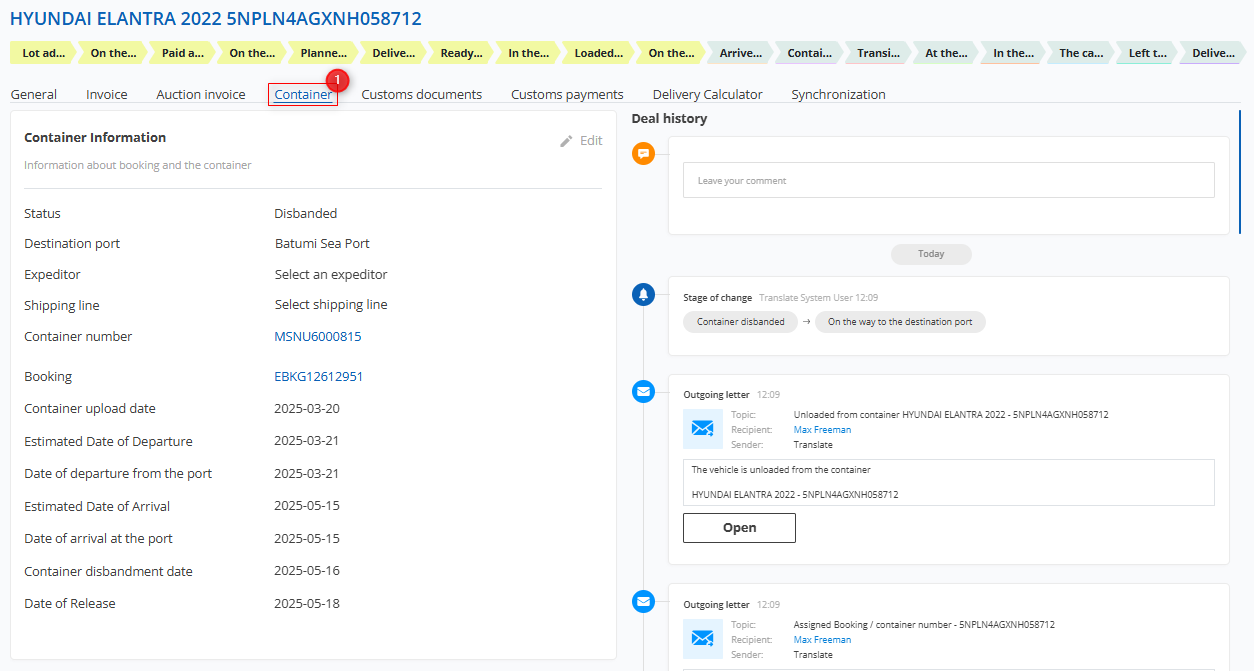The image size is (1254, 671).
Task: Go to the Customs documents tab
Action: click(x=422, y=94)
